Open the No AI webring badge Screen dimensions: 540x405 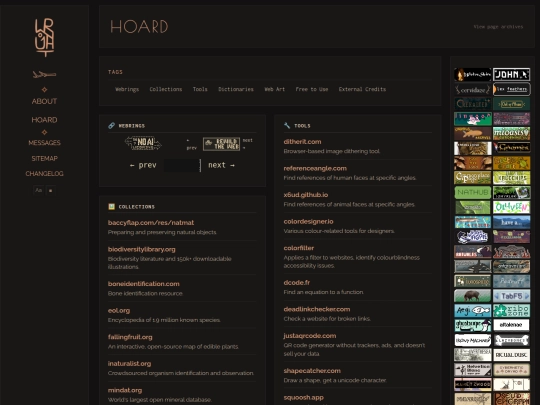pyautogui.click(x=143, y=143)
